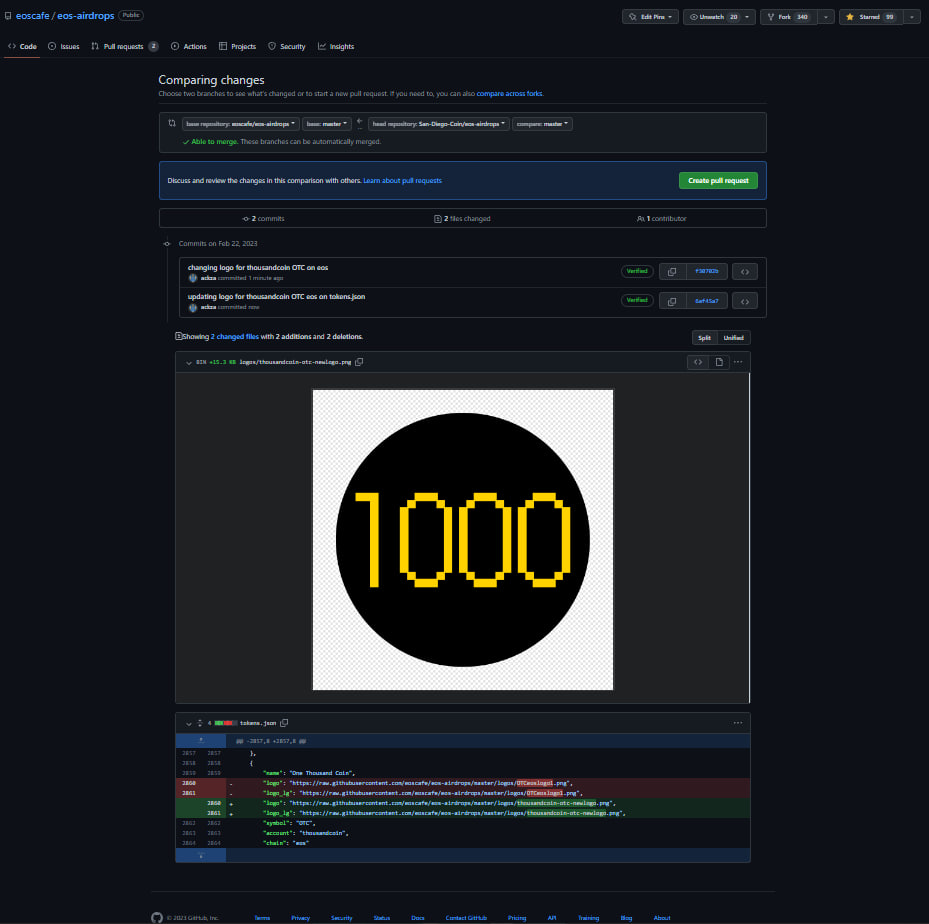This screenshot has height=924, width=929.
Task: Click the GitHub logo in the footer
Action: coord(157,917)
